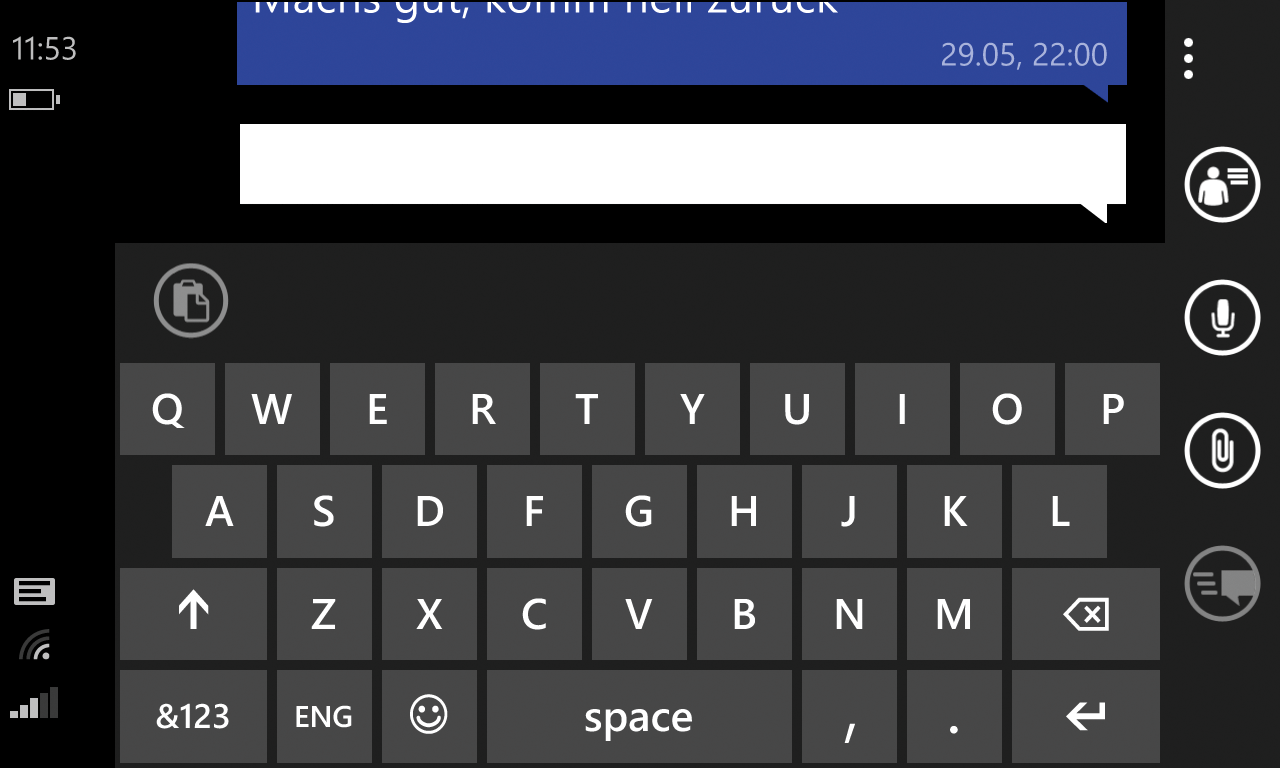1280x768 pixels.
Task: Tap the letter M key
Action: point(954,614)
